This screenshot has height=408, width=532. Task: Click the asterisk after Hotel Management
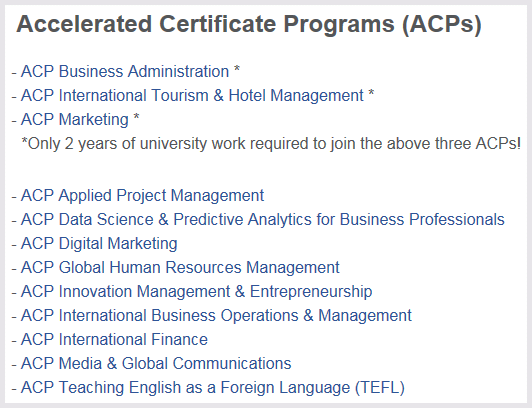tap(371, 93)
